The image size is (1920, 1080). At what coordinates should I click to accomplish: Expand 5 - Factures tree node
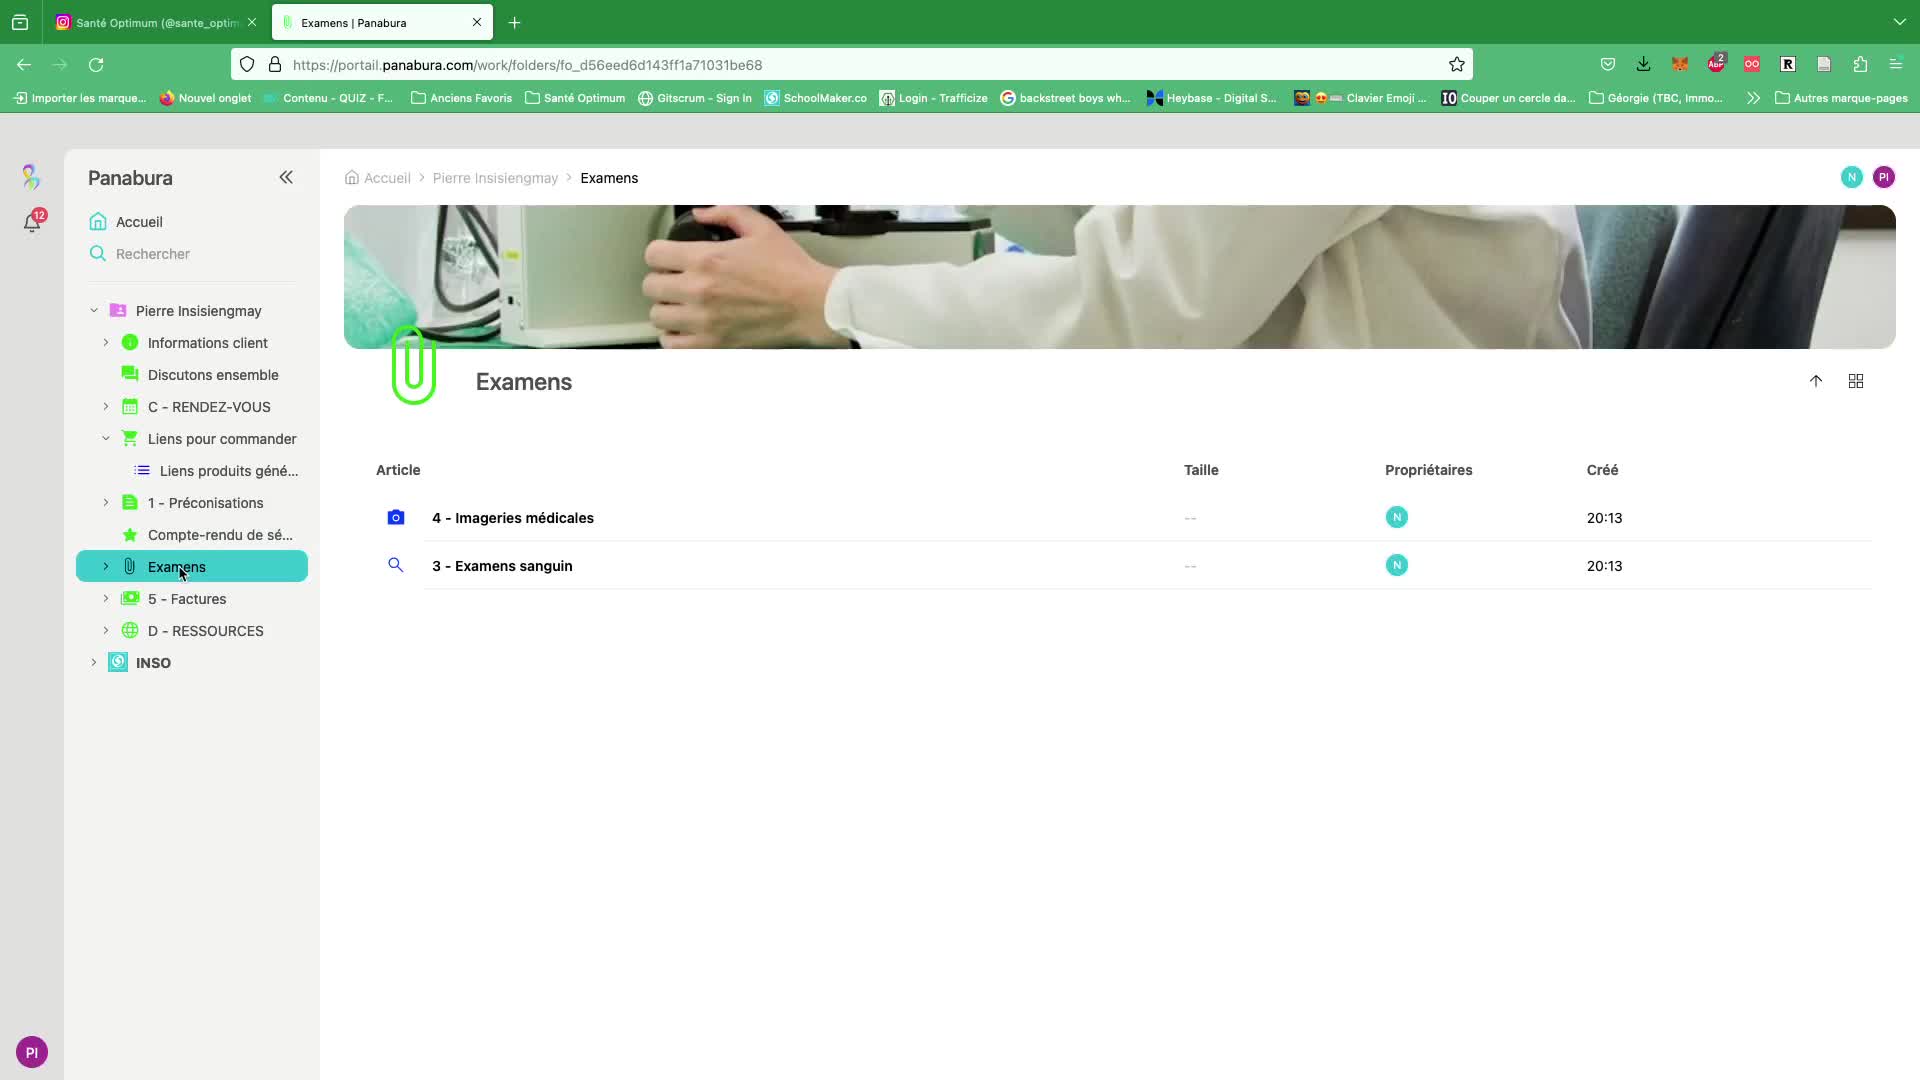pyautogui.click(x=106, y=599)
